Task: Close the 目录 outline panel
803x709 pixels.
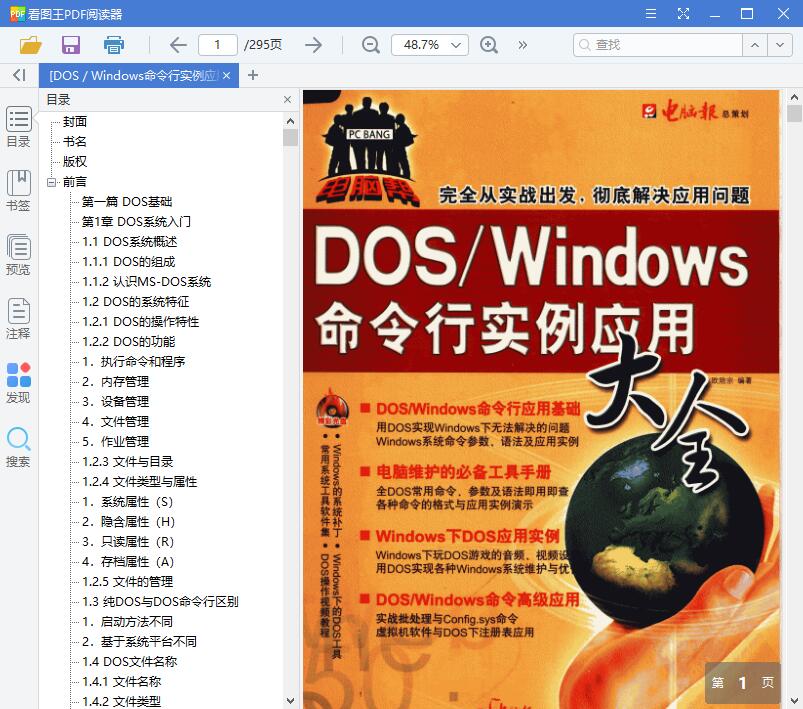Action: pos(287,99)
